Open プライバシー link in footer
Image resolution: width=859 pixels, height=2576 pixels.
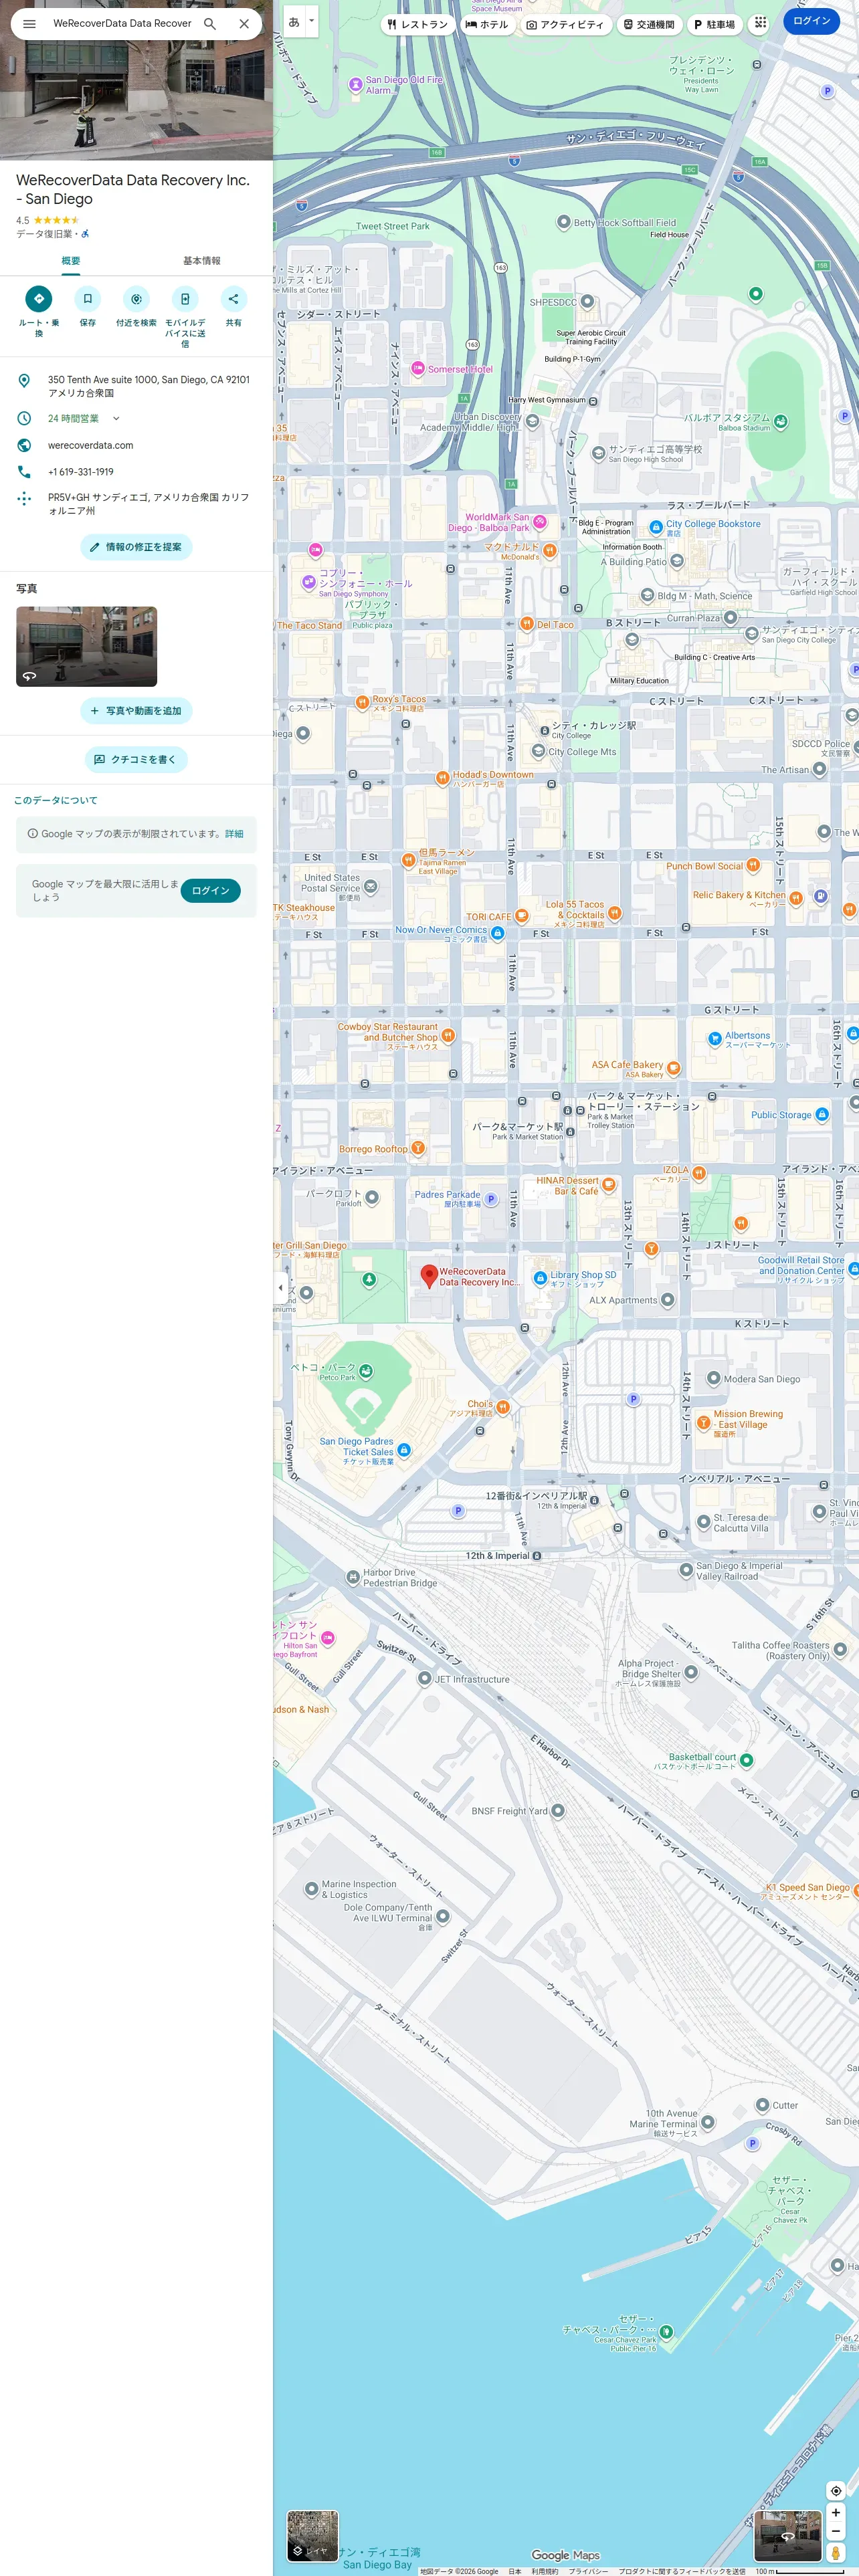pos(588,2570)
